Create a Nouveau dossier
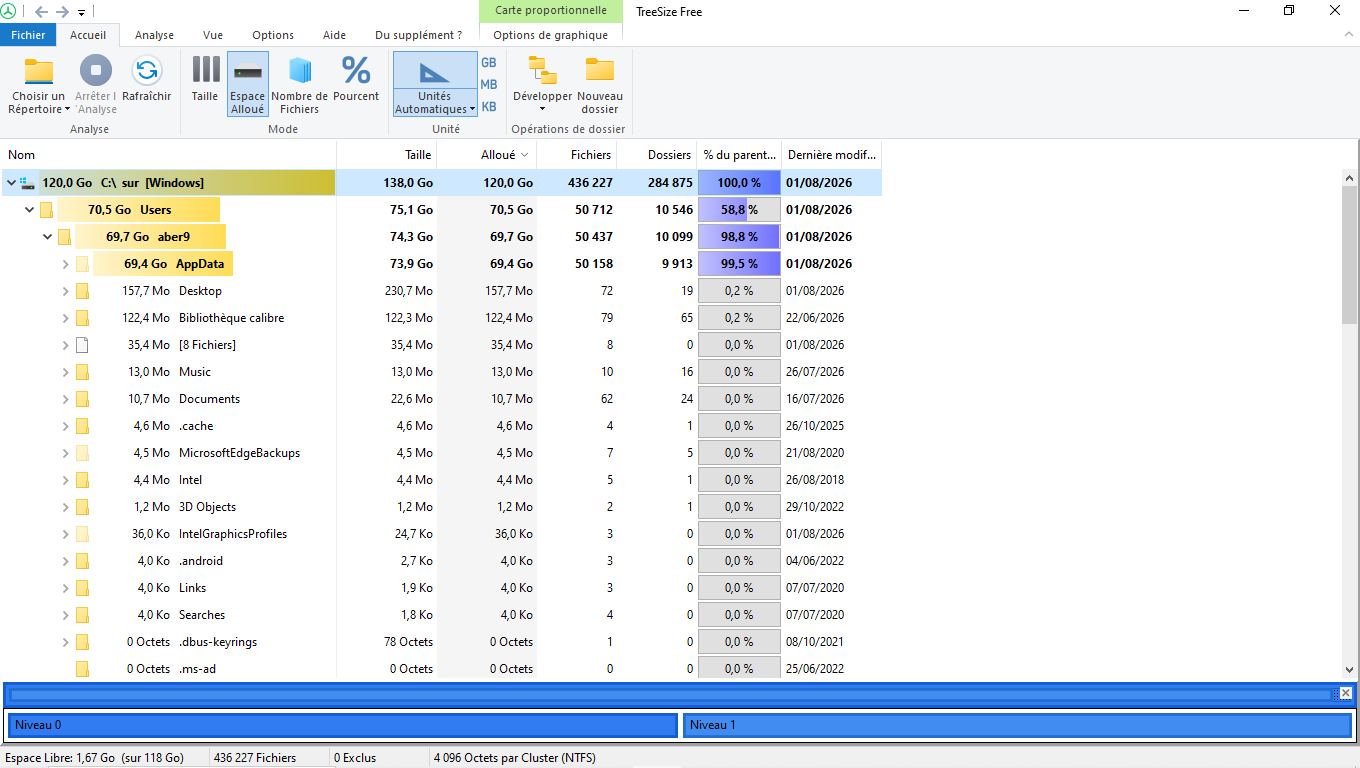This screenshot has height=768, width=1360. [x=600, y=84]
